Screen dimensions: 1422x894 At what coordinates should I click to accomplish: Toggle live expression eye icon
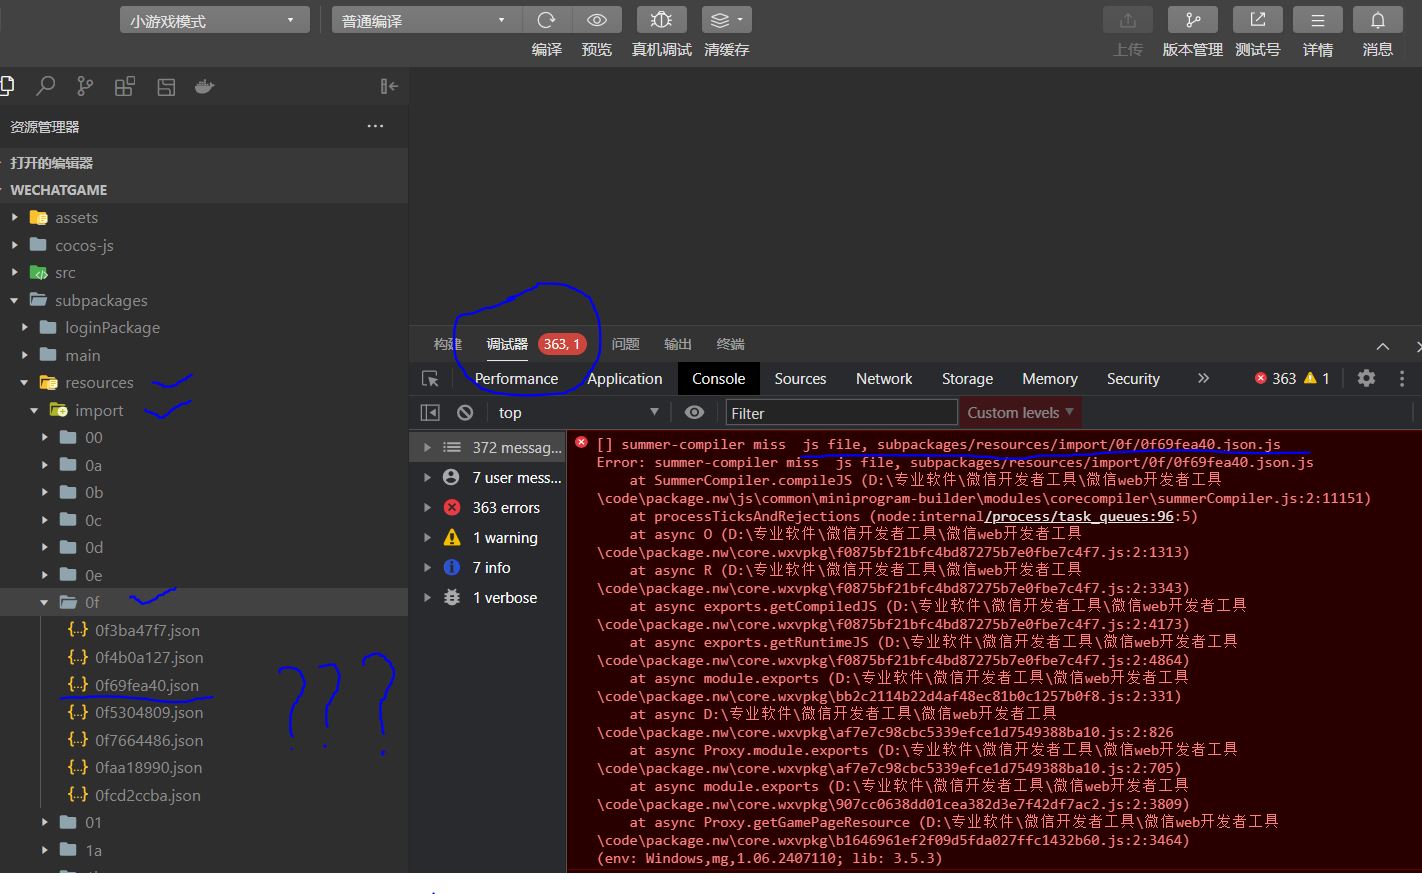(694, 413)
